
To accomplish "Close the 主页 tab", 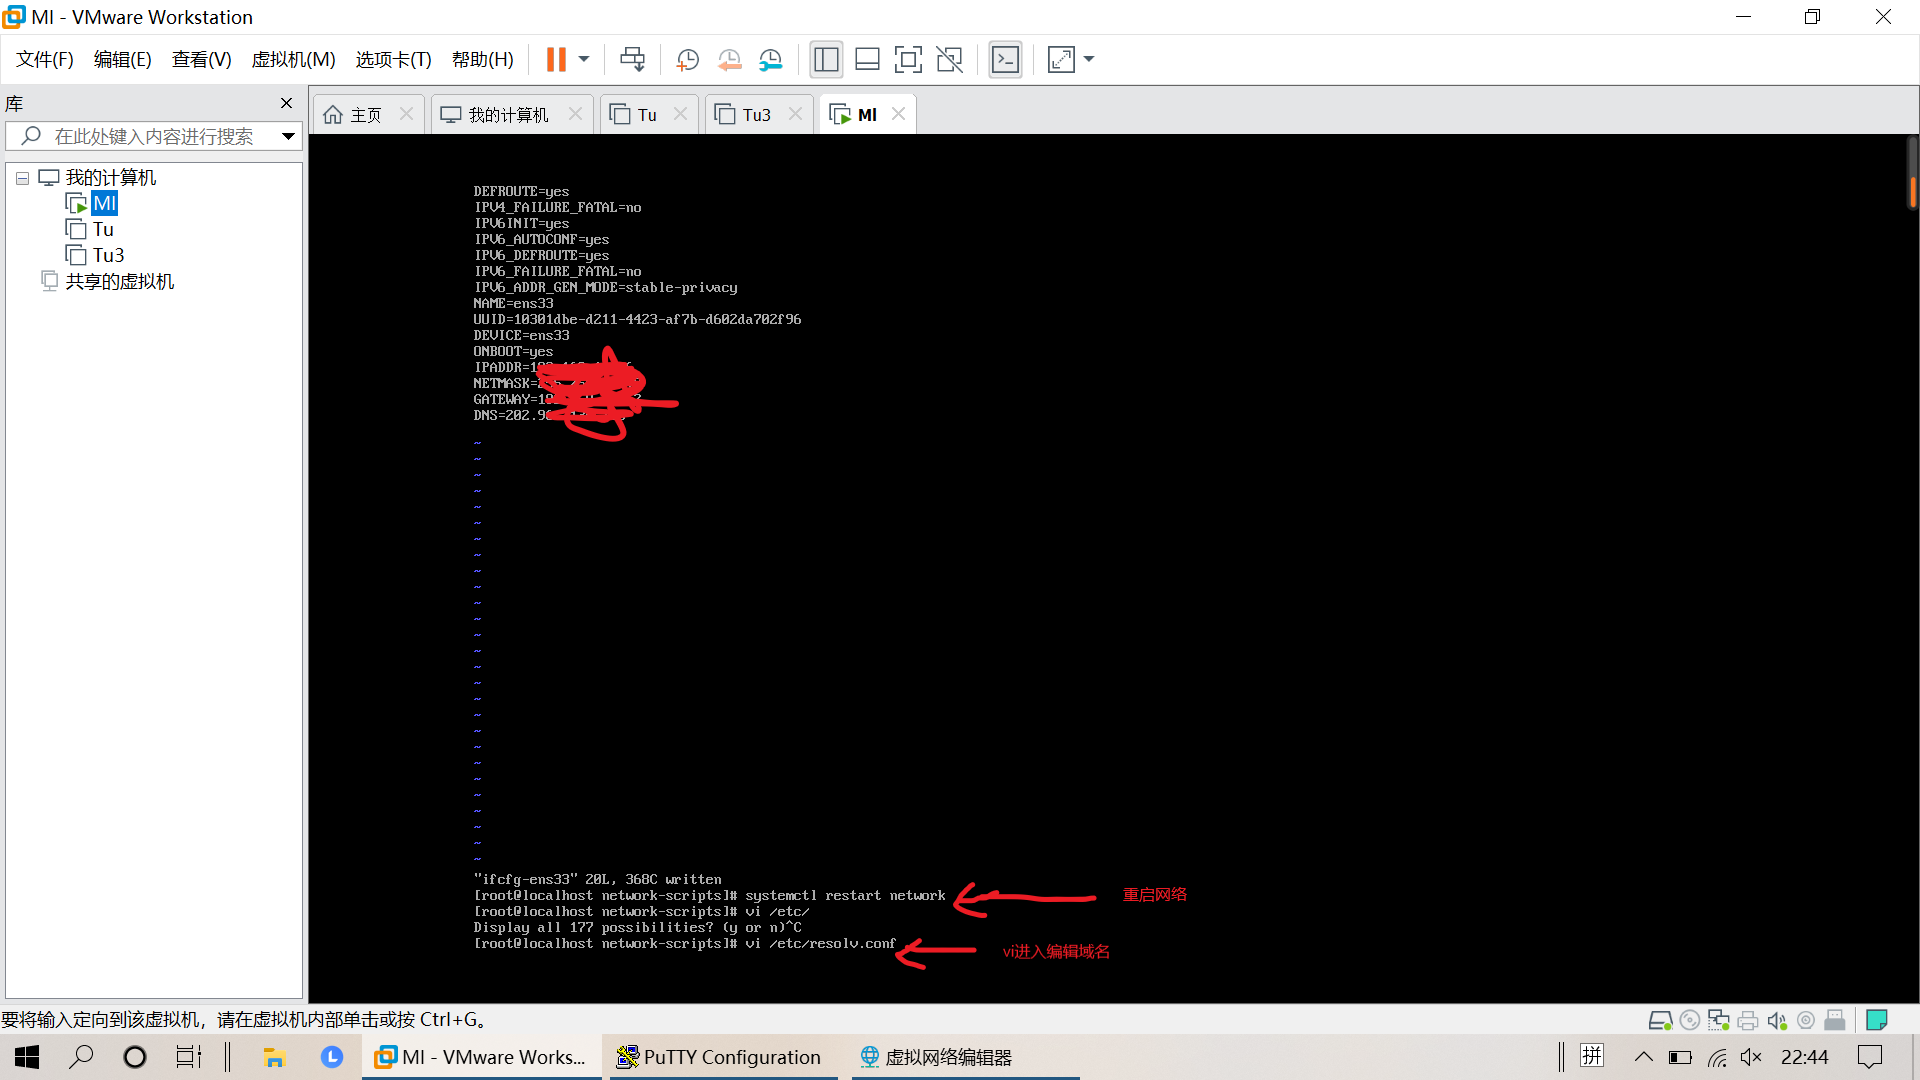I will (x=406, y=114).
